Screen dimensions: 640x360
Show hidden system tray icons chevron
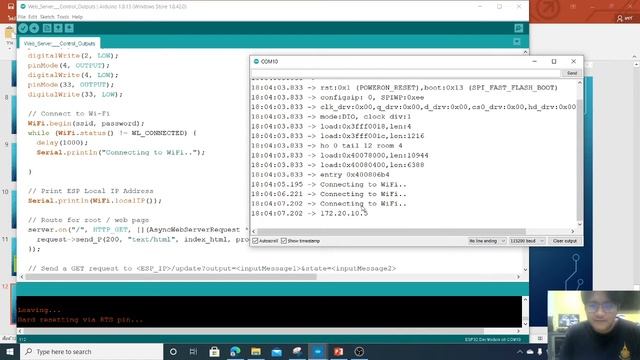(520, 351)
